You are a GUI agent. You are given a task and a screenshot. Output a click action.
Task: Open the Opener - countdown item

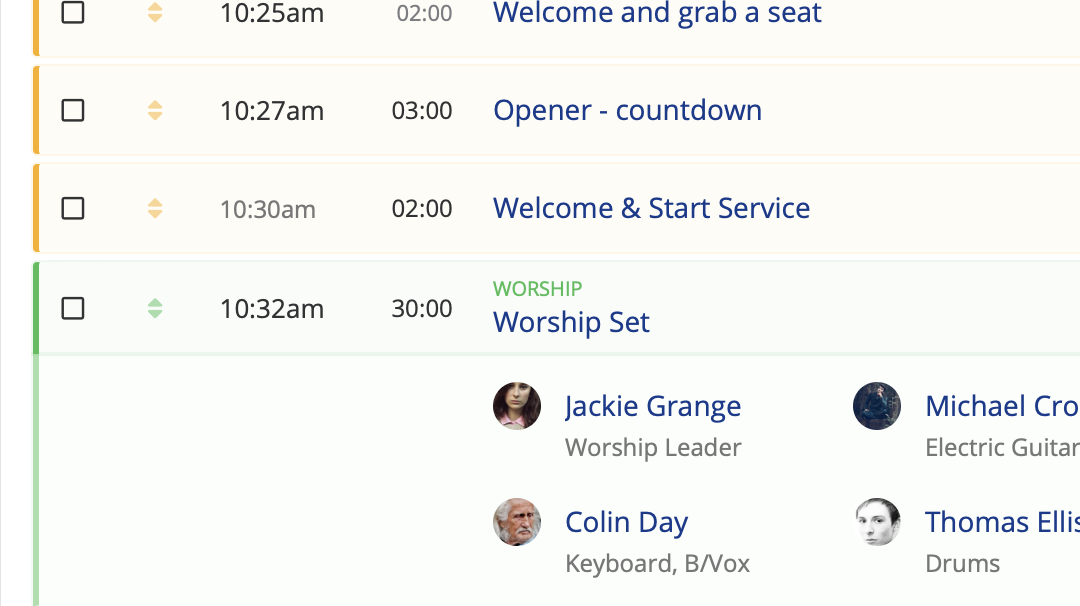[x=627, y=110]
